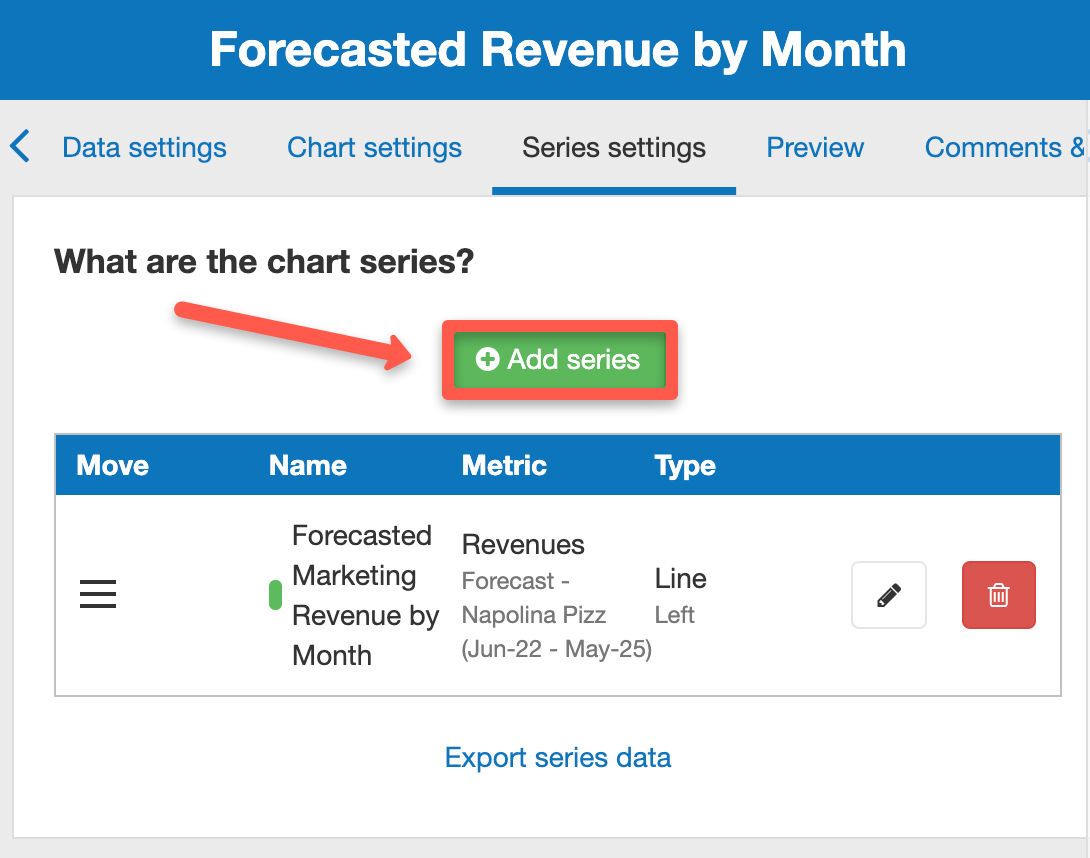Image resolution: width=1090 pixels, height=858 pixels.
Task: Open the Chart settings tab
Action: tap(374, 147)
